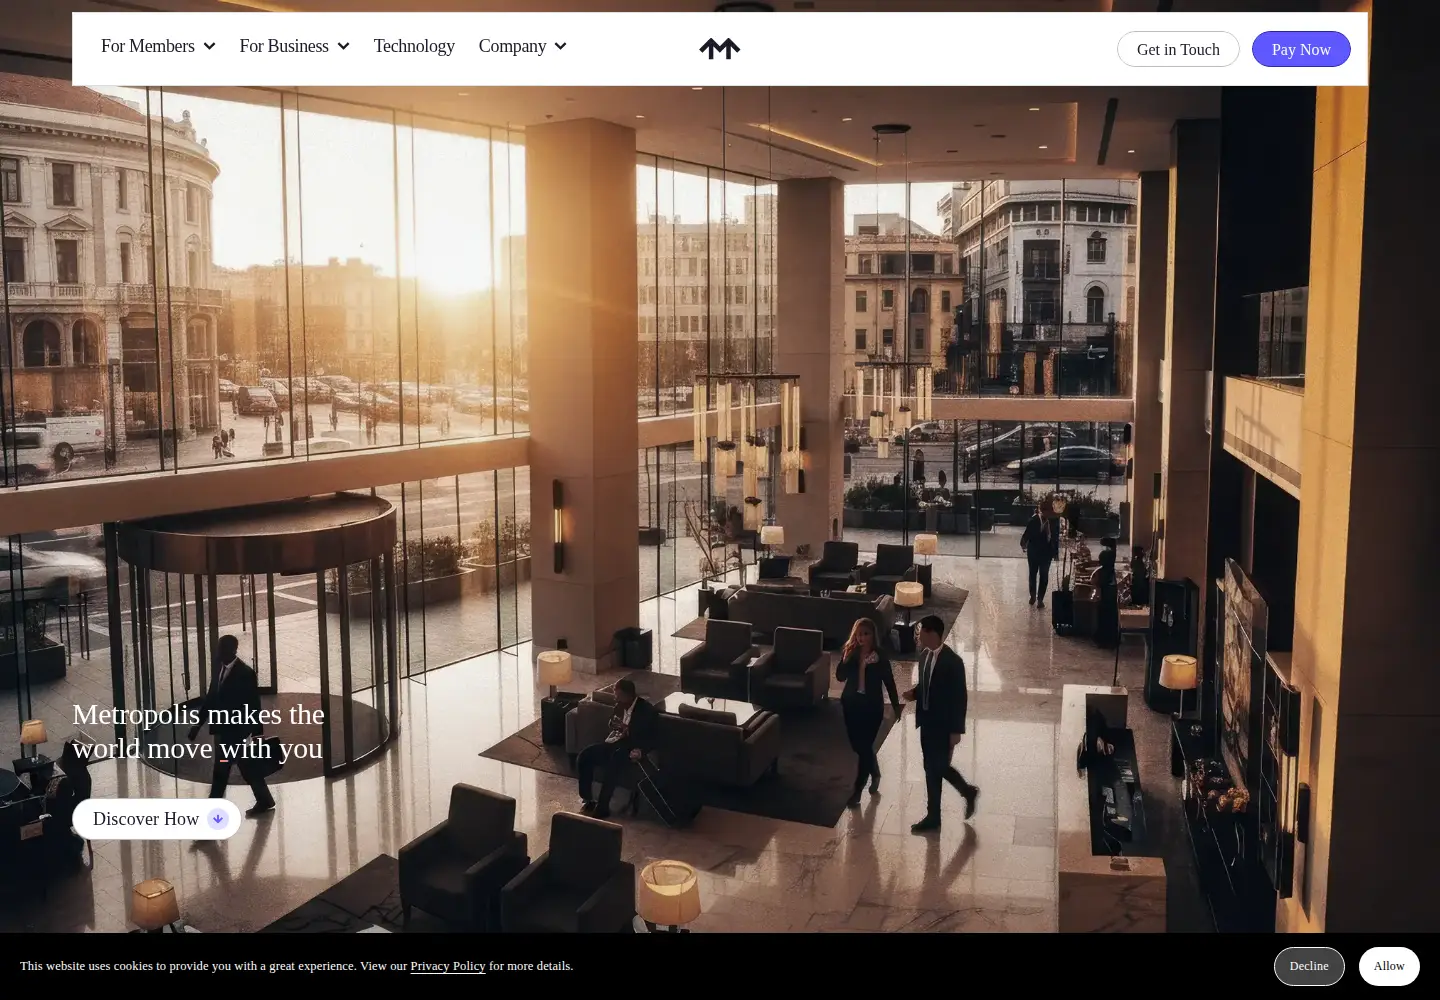Open the For Business menu
This screenshot has width=1440, height=1000.
[x=294, y=46]
